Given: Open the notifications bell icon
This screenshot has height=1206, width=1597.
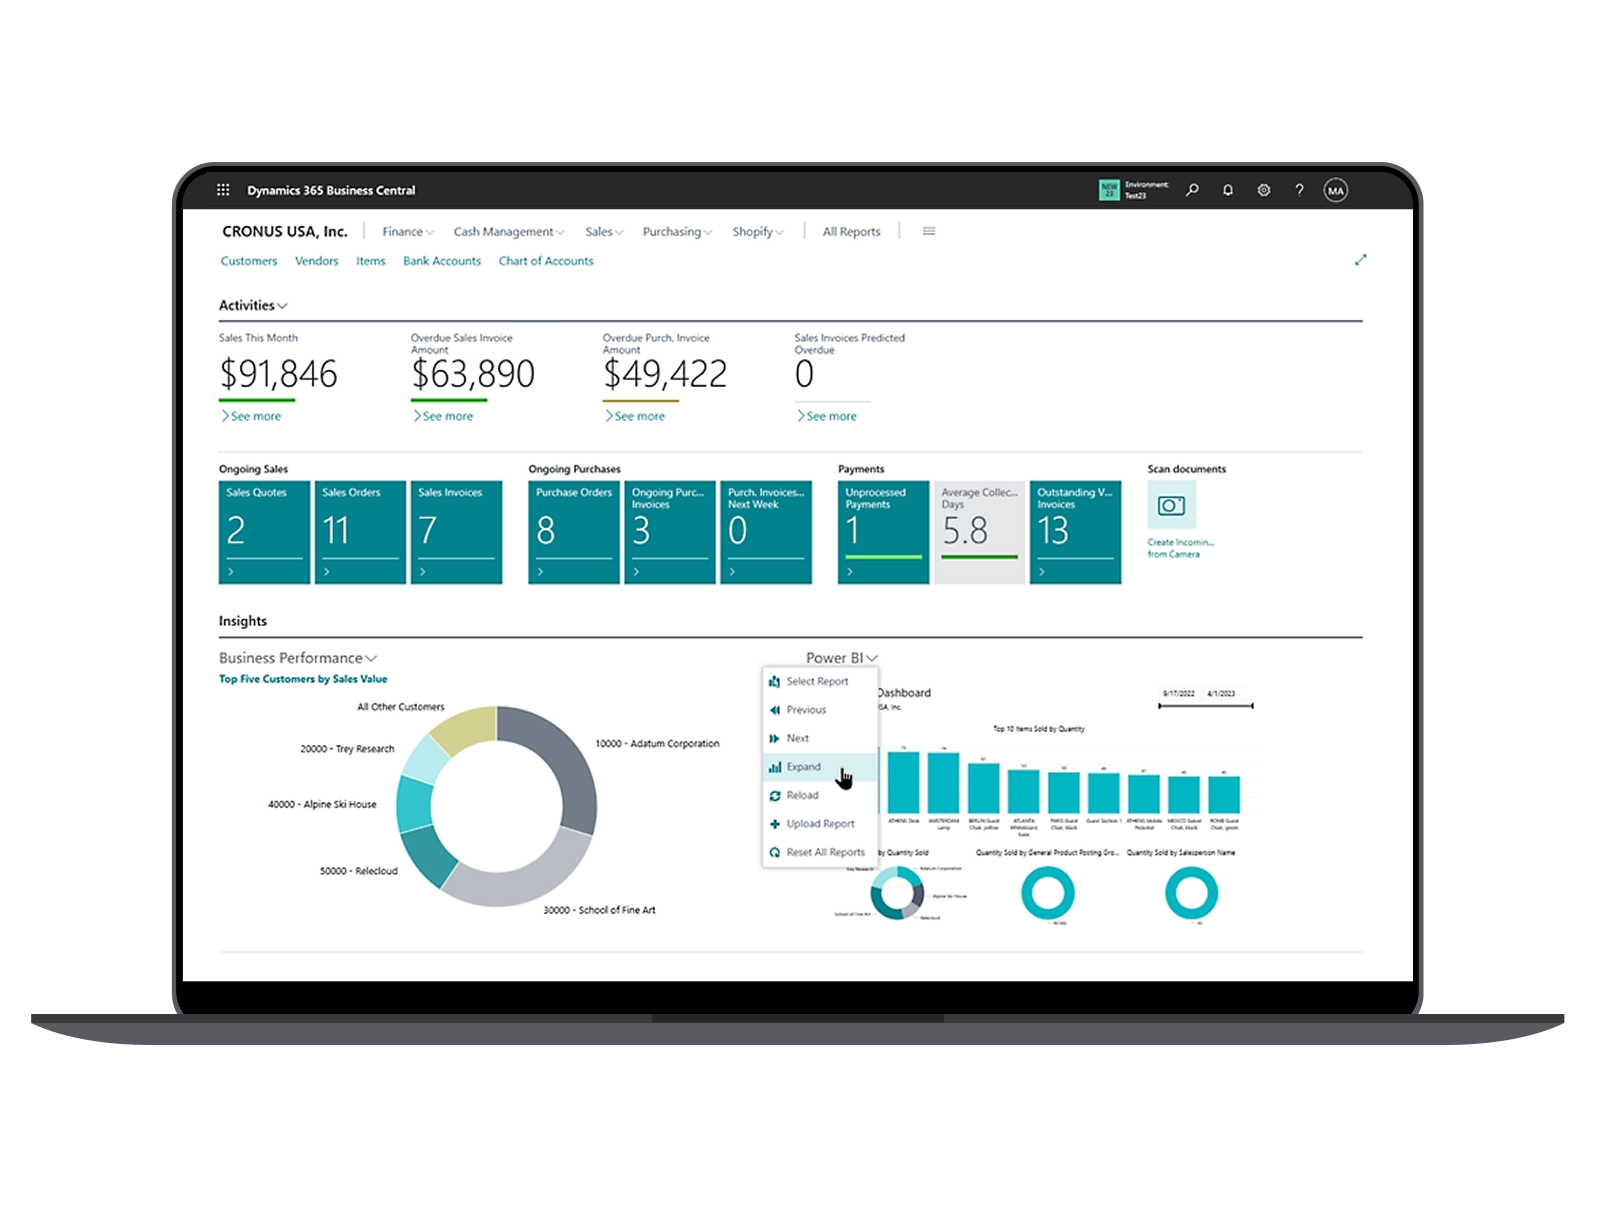Looking at the screenshot, I should 1228,190.
